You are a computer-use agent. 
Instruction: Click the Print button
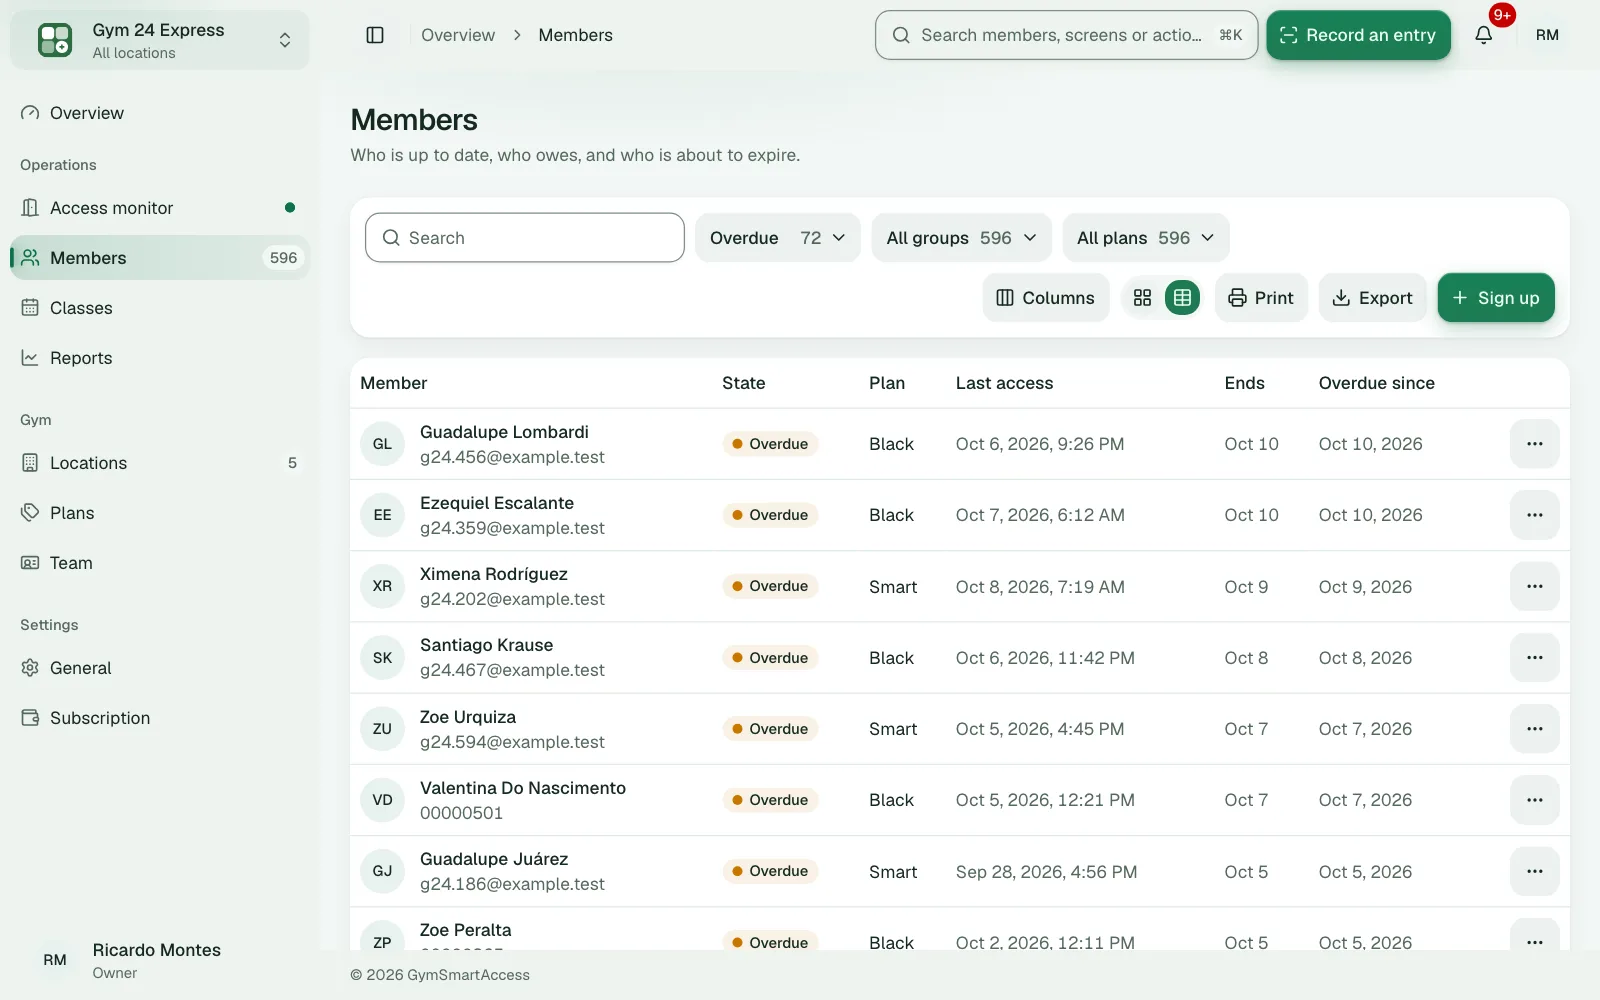[x=1261, y=298]
